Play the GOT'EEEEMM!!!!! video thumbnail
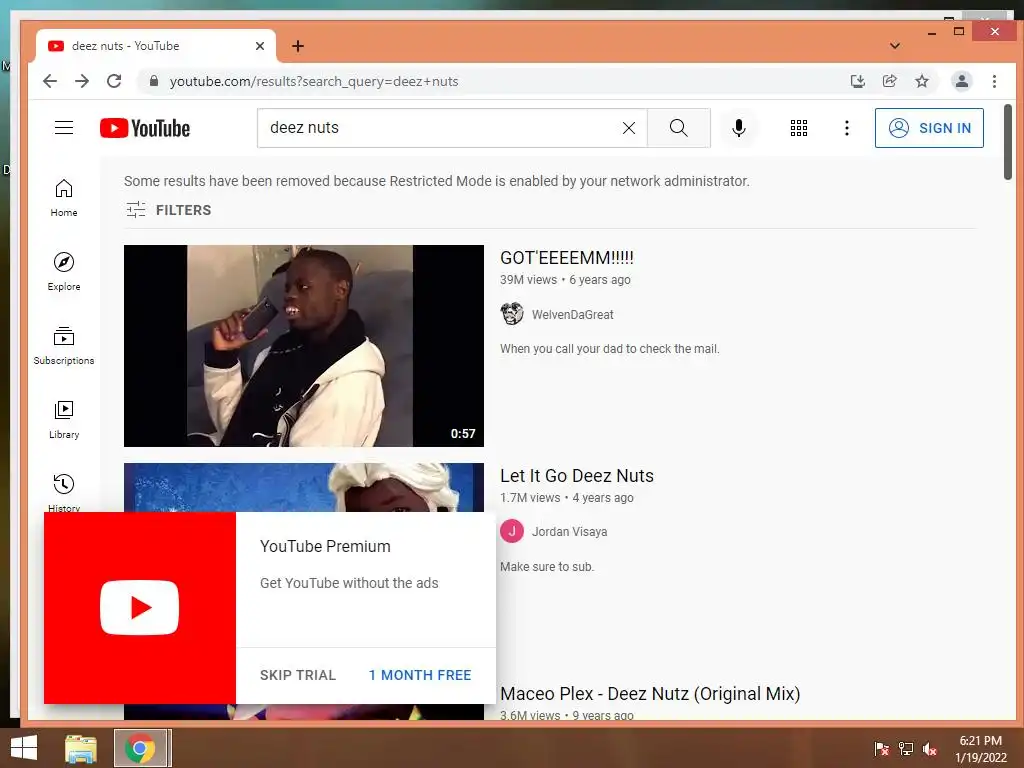1024x768 pixels. [304, 345]
